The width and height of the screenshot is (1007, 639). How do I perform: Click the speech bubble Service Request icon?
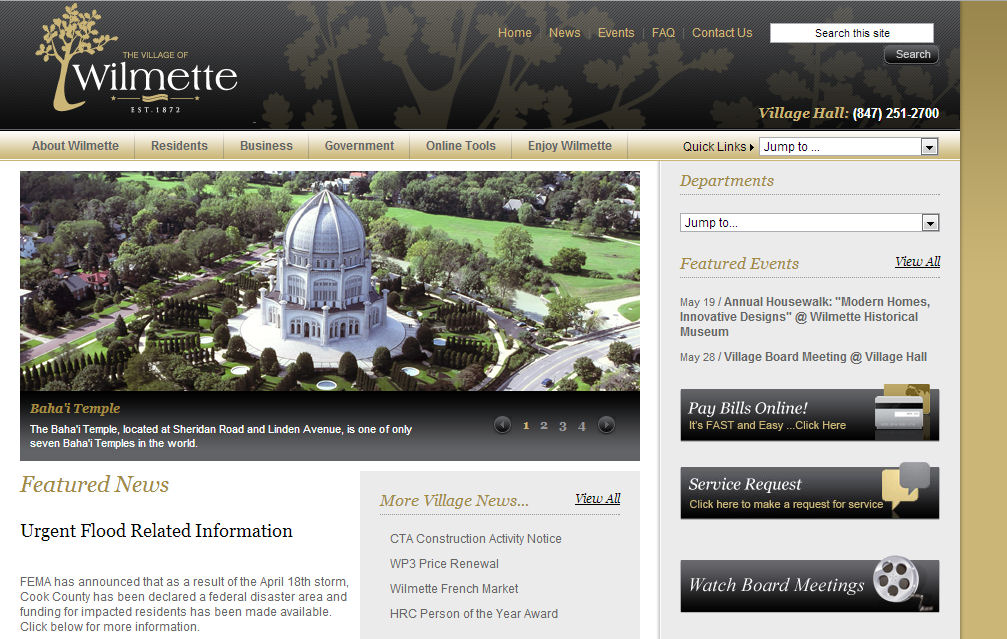906,488
